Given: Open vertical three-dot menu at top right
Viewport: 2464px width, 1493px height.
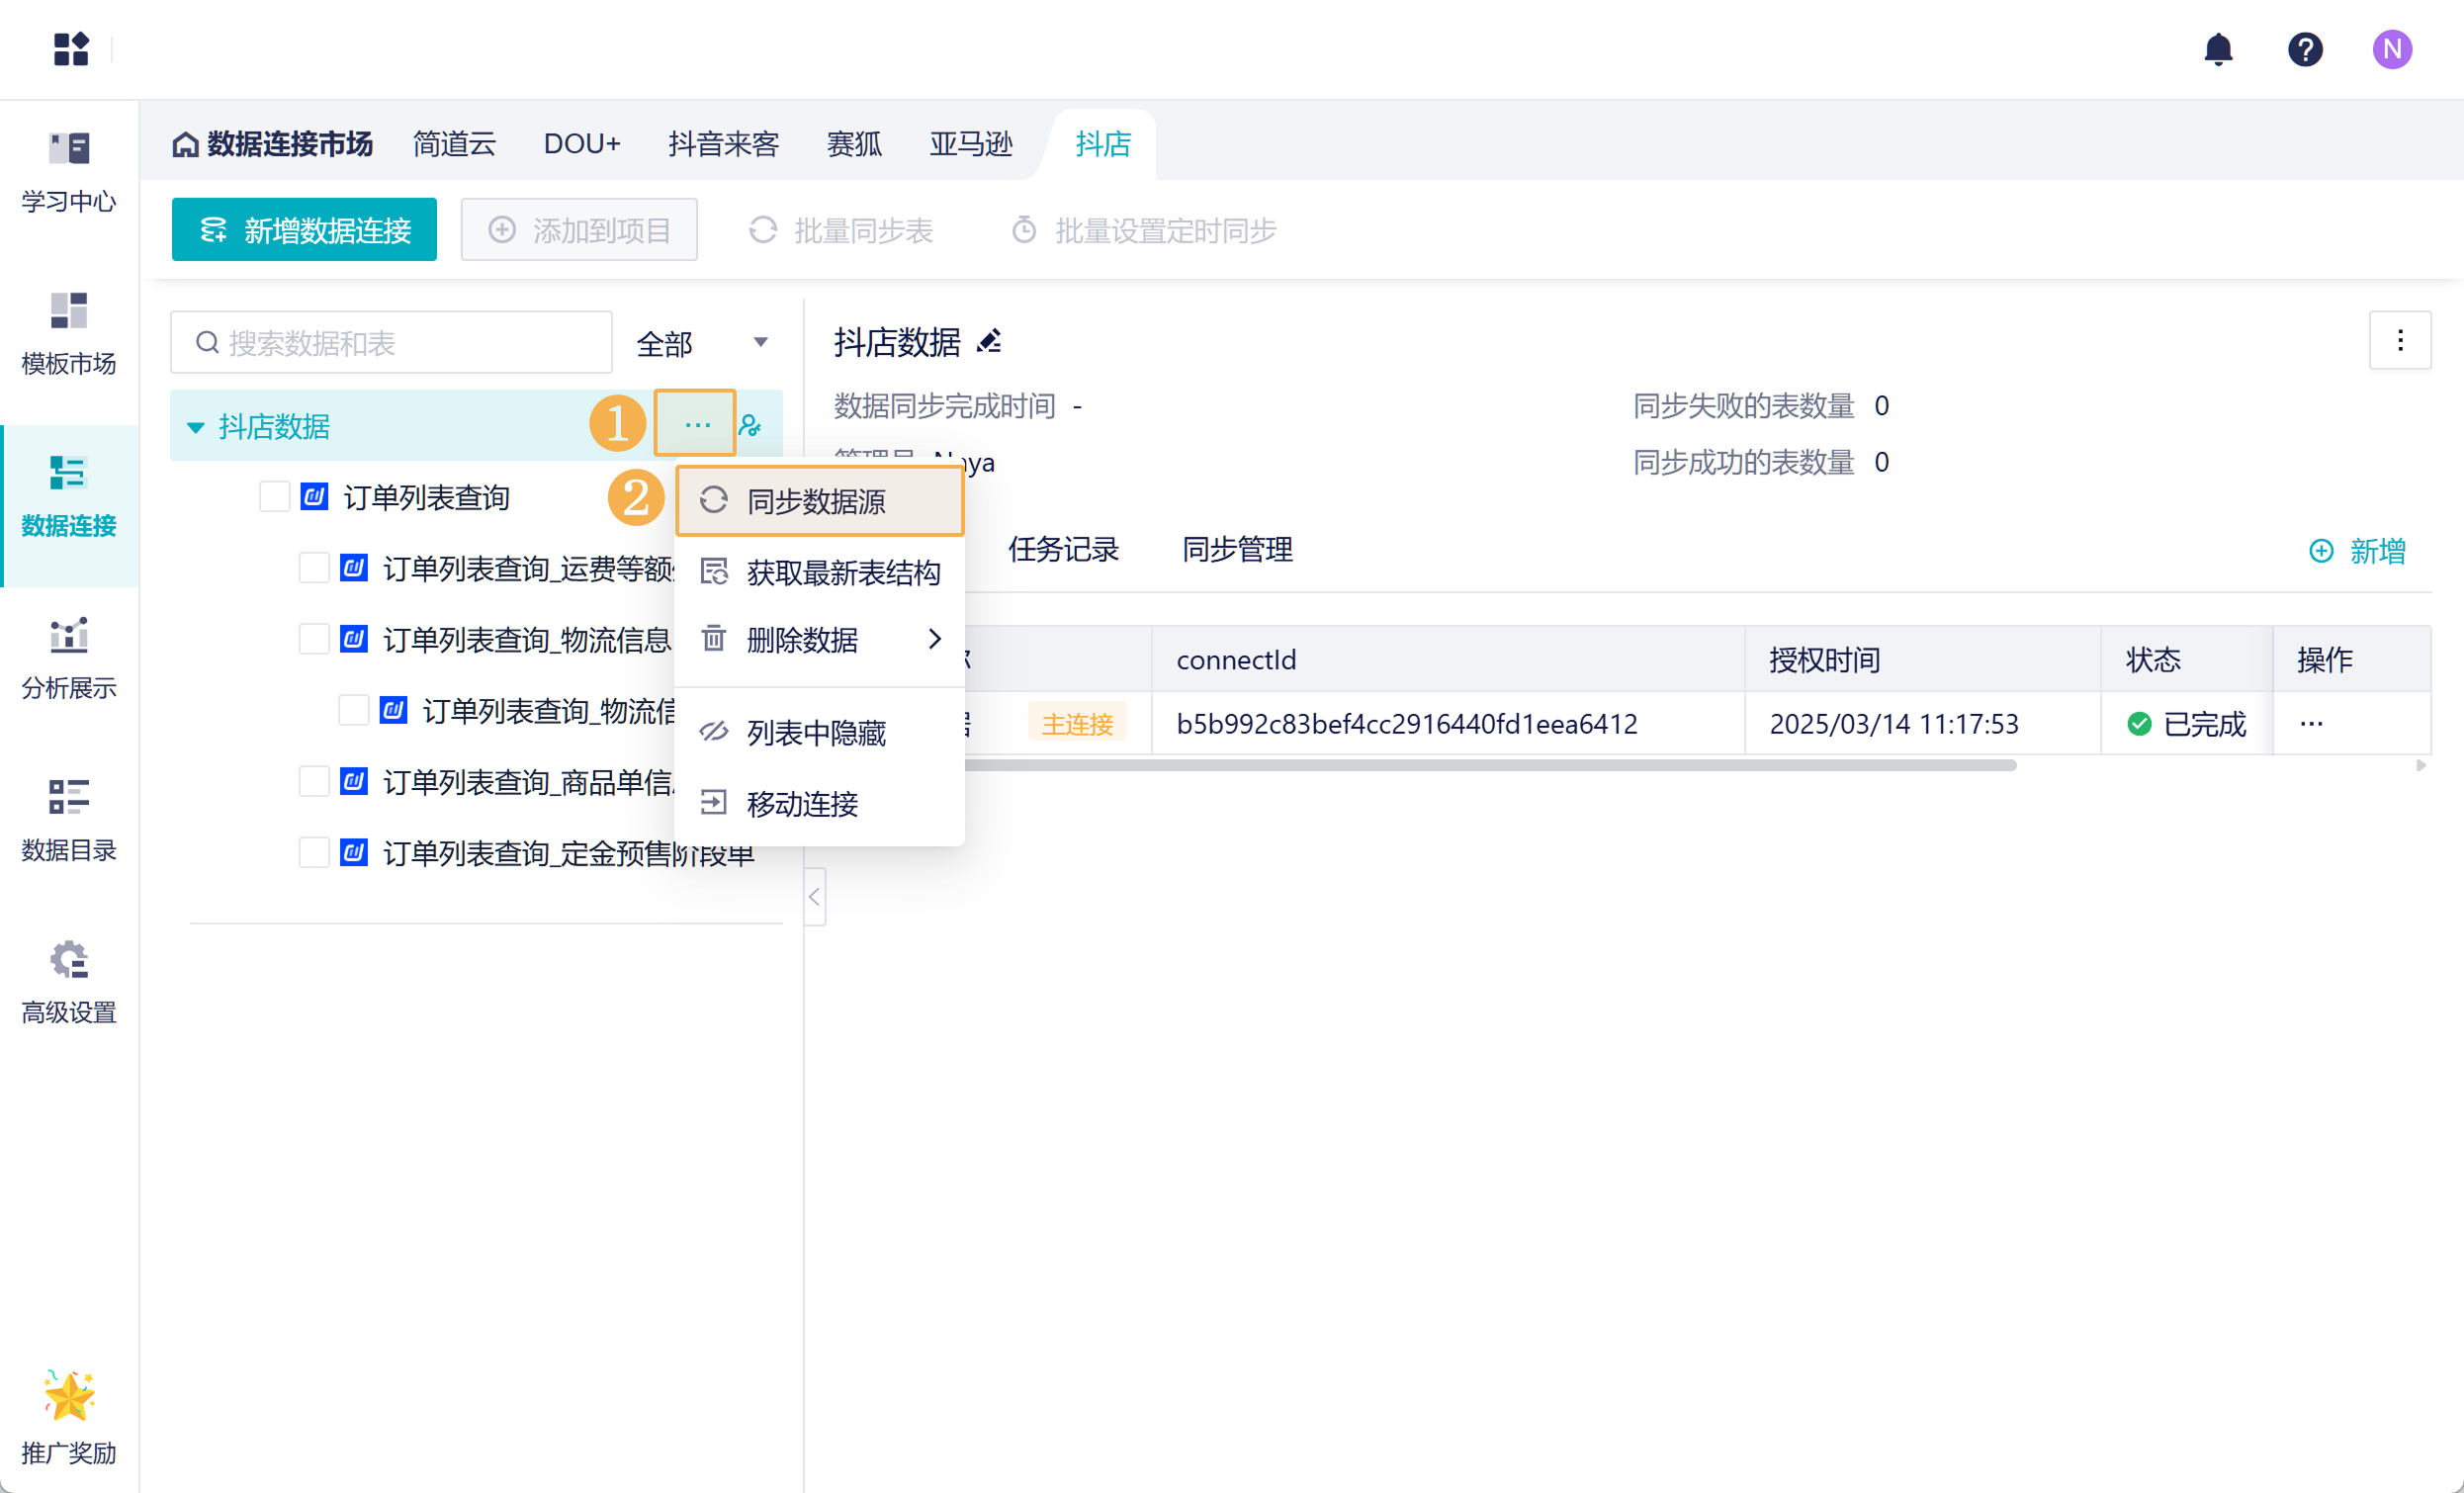Looking at the screenshot, I should 2399,341.
